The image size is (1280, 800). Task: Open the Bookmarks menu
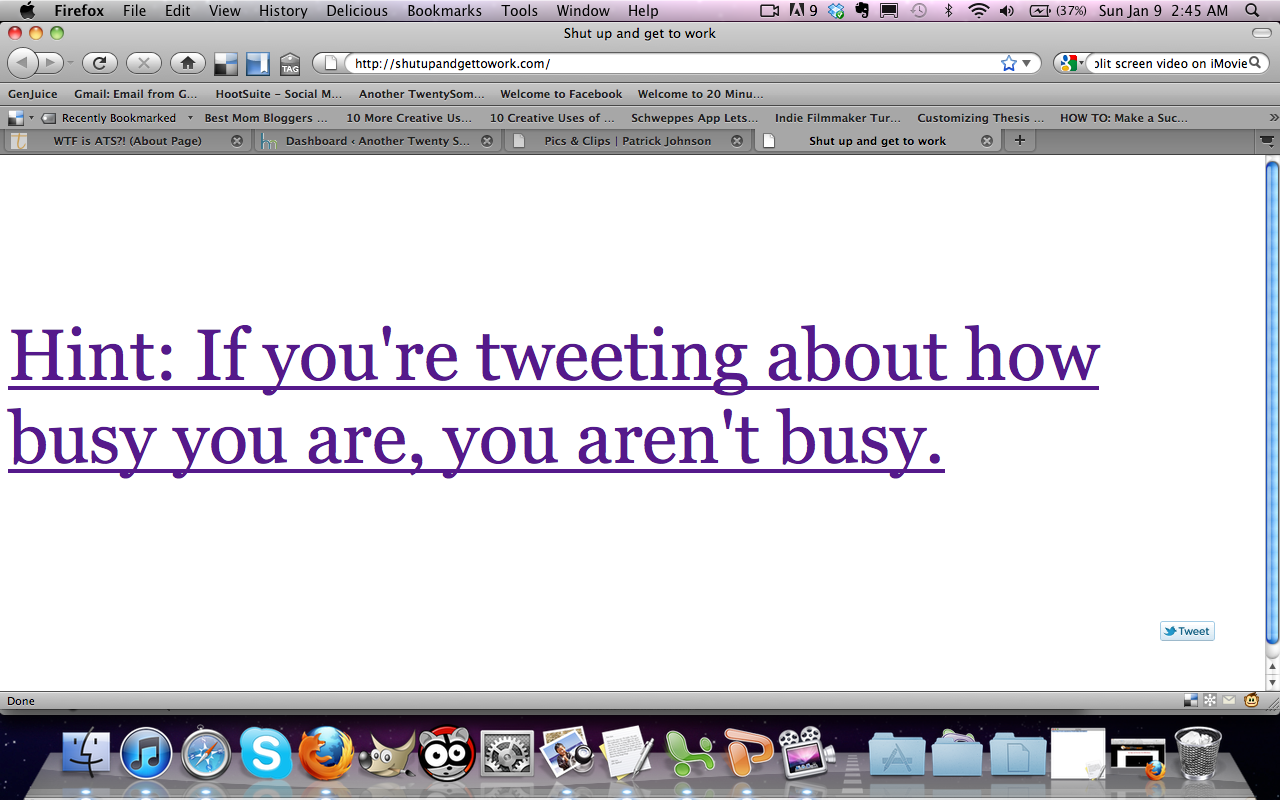pyautogui.click(x=444, y=11)
